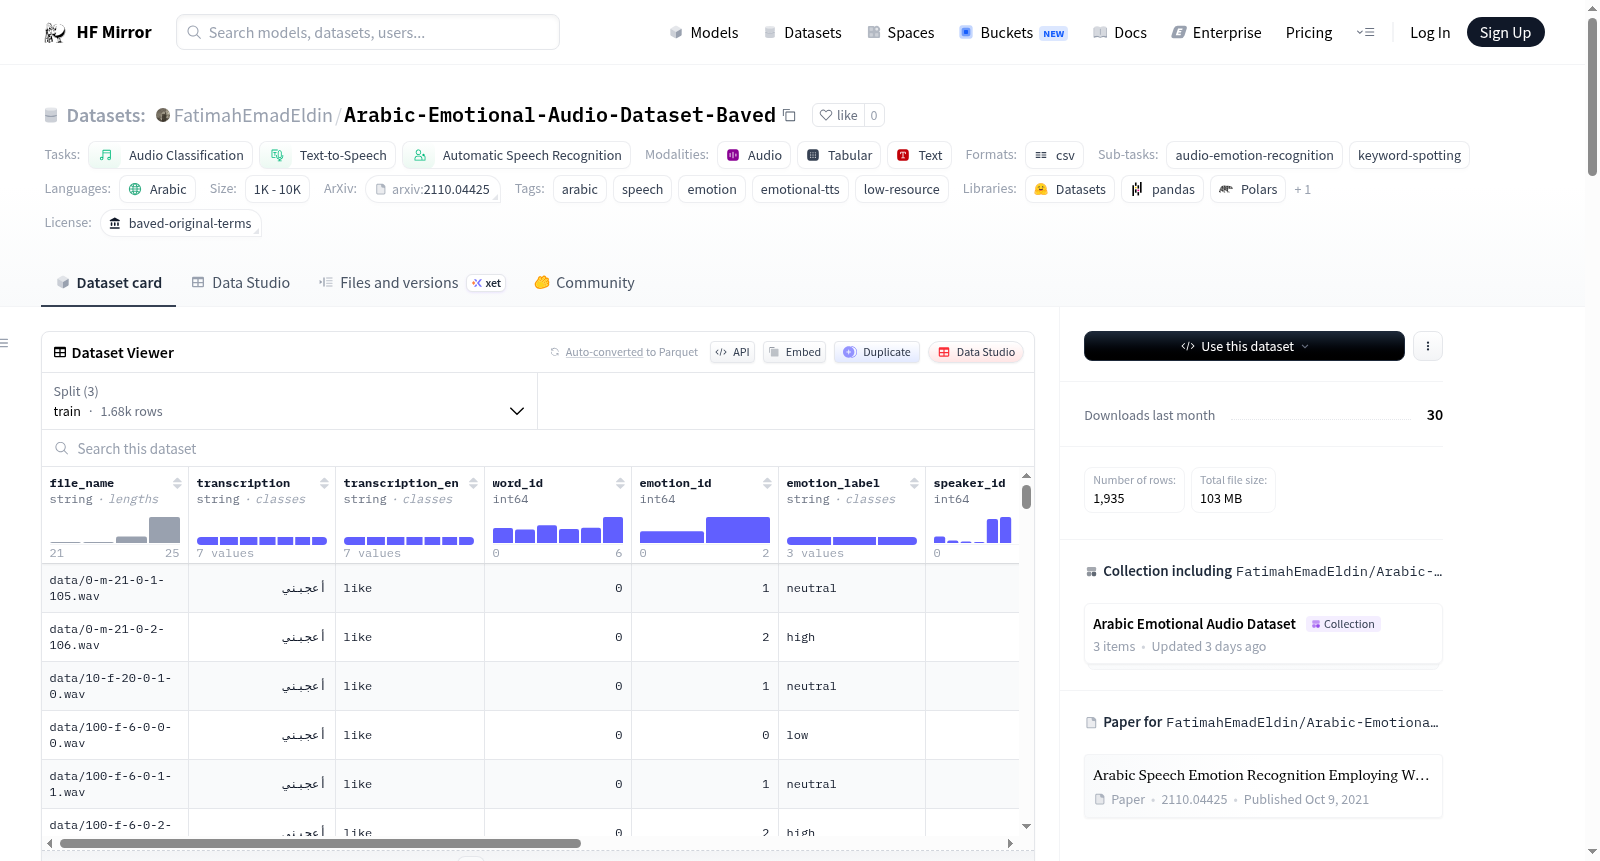Click the Log In link
Image resolution: width=1600 pixels, height=861 pixels.
pyautogui.click(x=1430, y=33)
